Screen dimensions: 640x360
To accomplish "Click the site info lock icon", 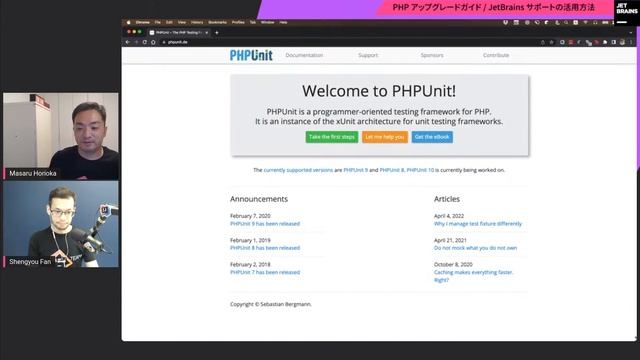I will 164,42.
